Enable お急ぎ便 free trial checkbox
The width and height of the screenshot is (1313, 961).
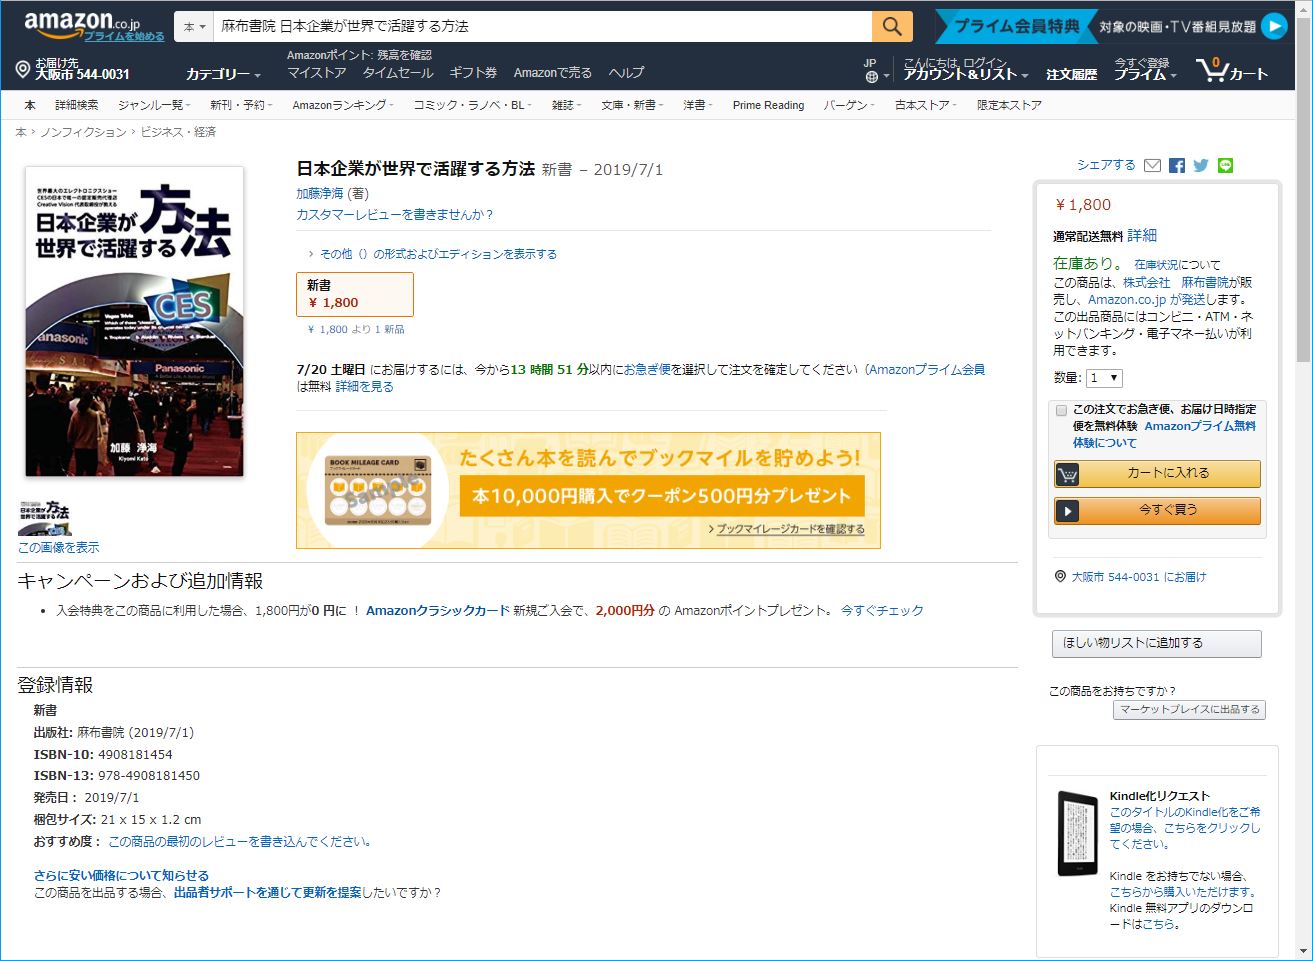pos(1061,410)
